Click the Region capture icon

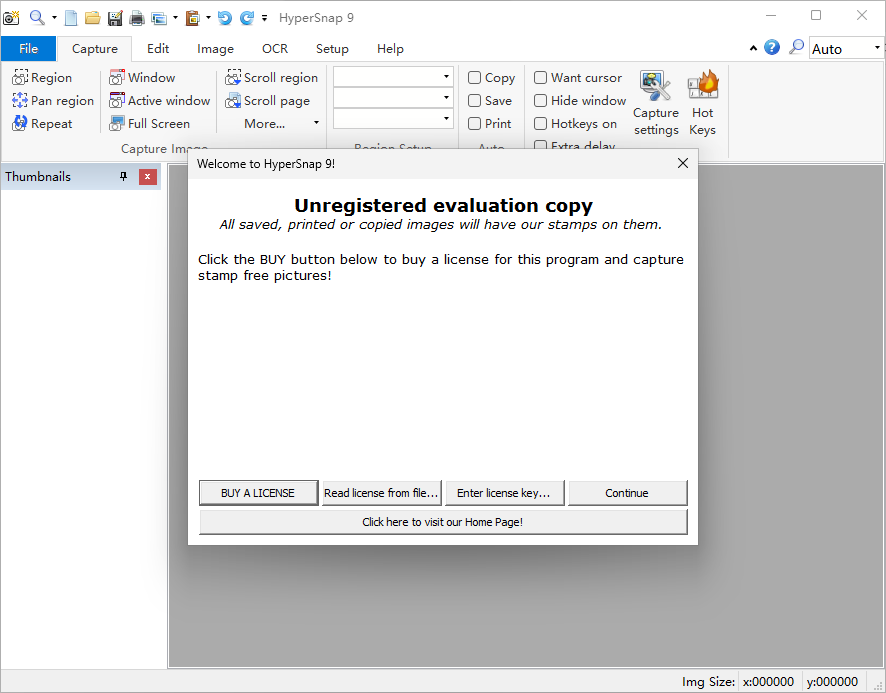(20, 78)
